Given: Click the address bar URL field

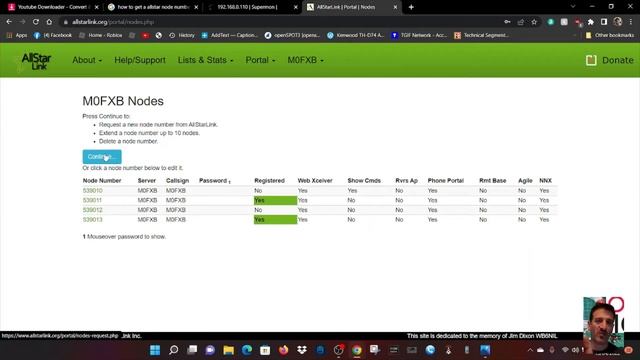Looking at the screenshot, I should pyautogui.click(x=282, y=22).
